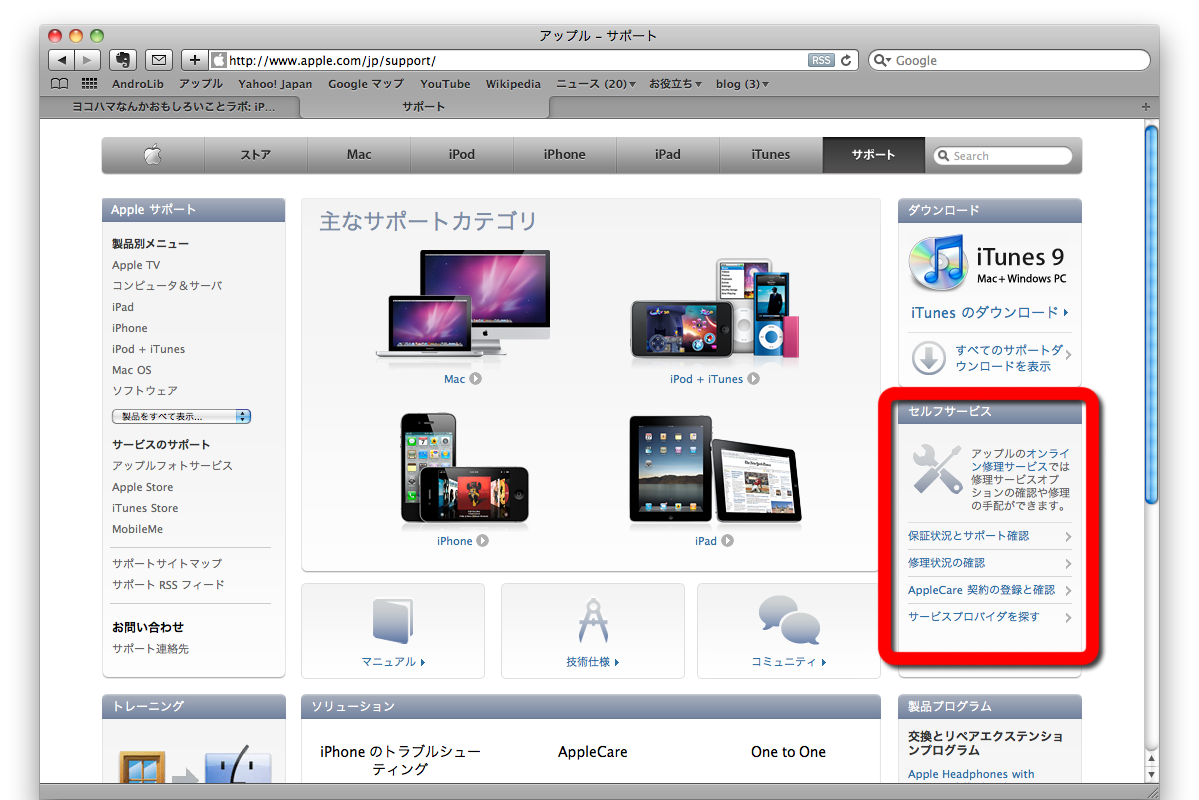Go forward with Safari's forward arrow
This screenshot has width=1199, height=800.
(87, 60)
